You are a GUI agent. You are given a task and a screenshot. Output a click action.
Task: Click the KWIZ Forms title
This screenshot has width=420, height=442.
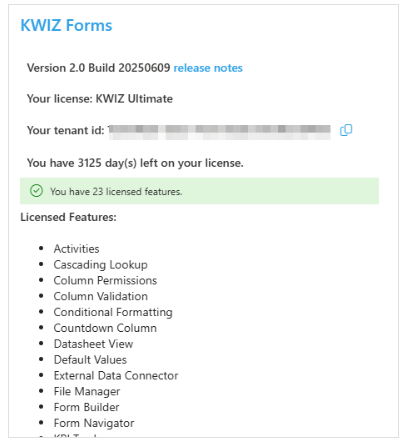tap(66, 25)
